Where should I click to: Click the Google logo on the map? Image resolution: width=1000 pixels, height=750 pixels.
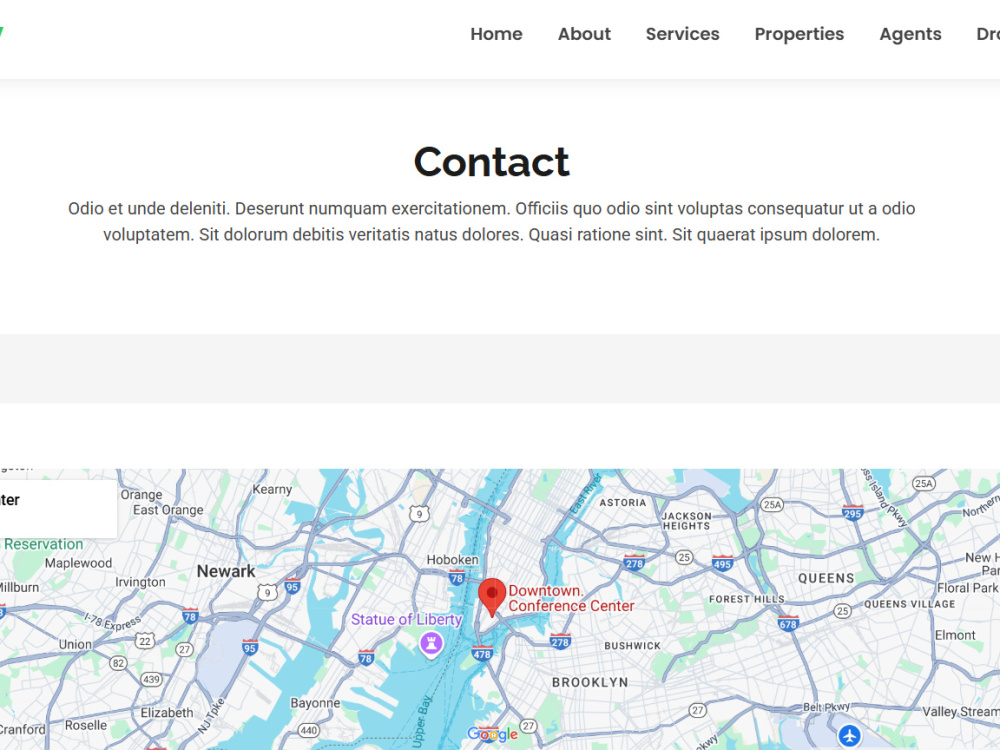point(492,734)
